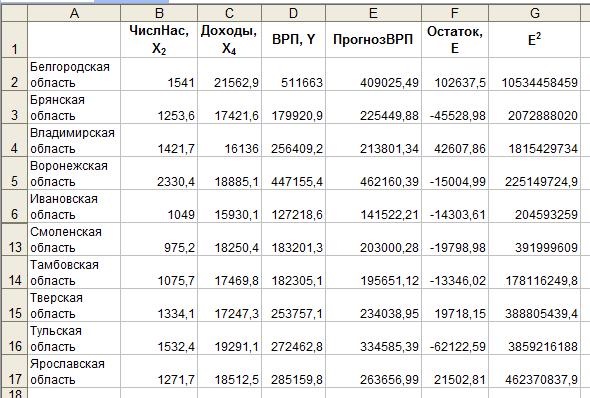Select the Воронежская область cell
The image size is (590, 398).
click(x=74, y=173)
